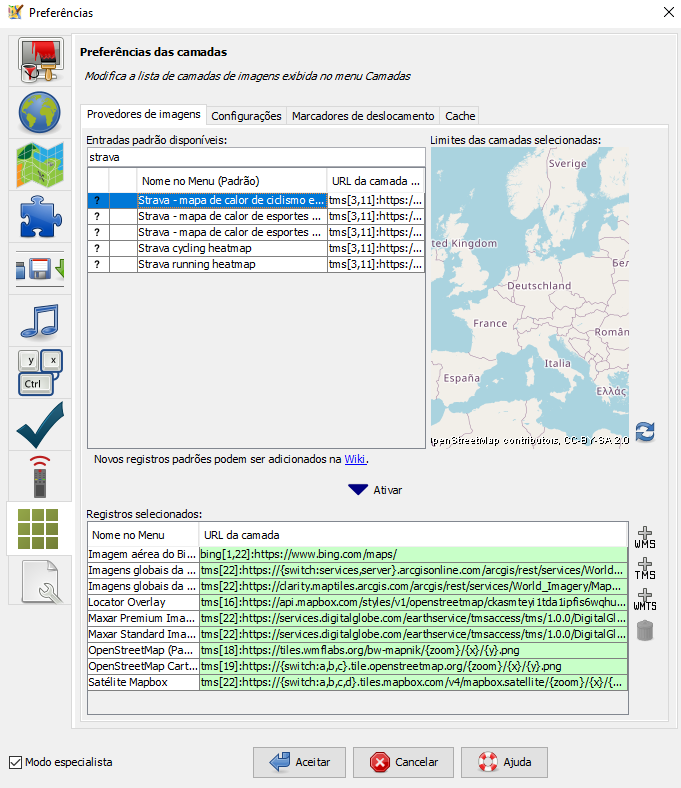Click the Aceitar button

click(299, 762)
